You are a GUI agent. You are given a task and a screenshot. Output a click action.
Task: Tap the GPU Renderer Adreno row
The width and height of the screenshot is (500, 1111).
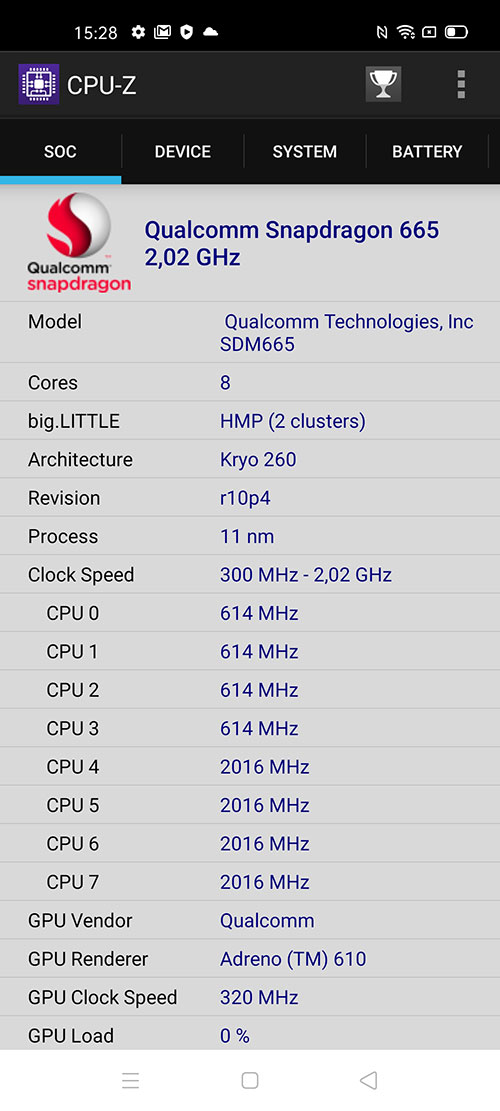pyautogui.click(x=250, y=959)
